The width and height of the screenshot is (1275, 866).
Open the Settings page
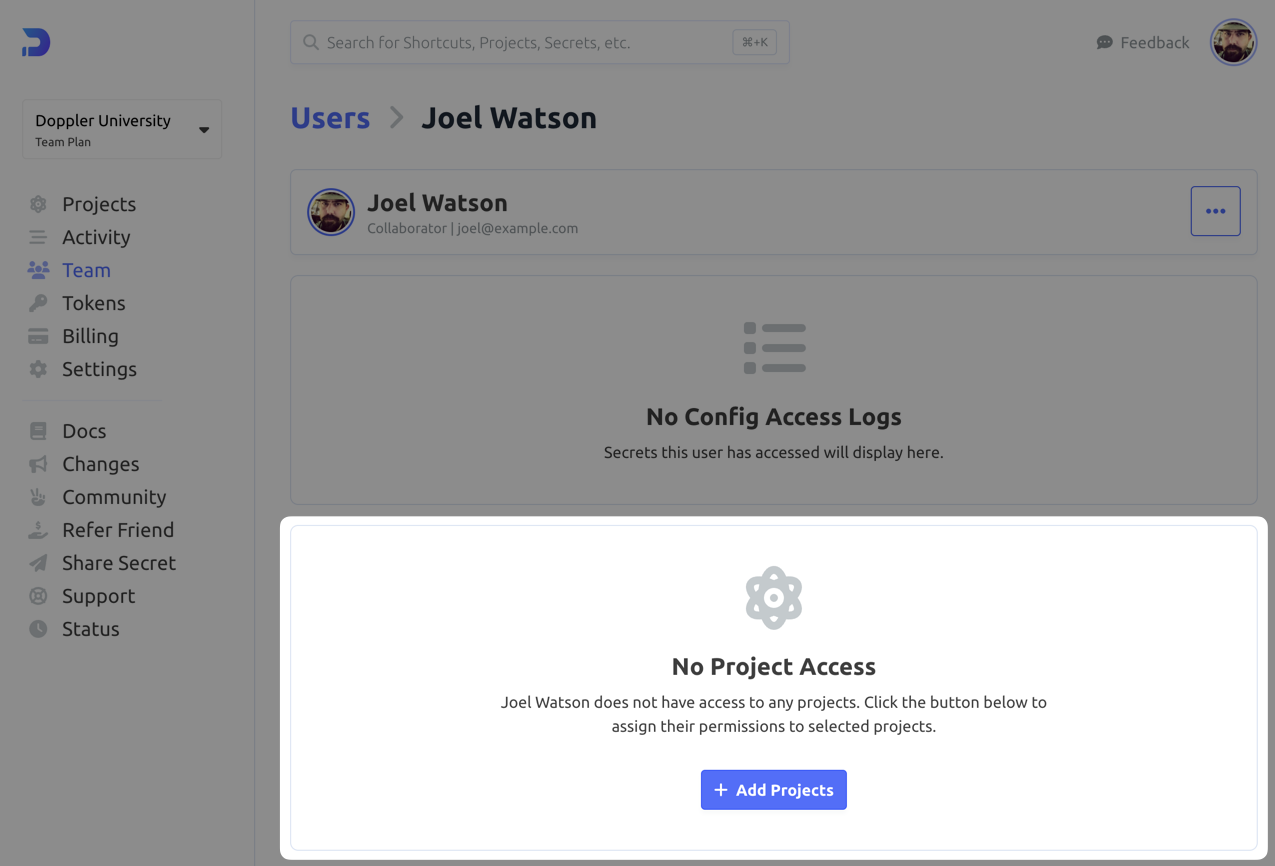[99, 369]
